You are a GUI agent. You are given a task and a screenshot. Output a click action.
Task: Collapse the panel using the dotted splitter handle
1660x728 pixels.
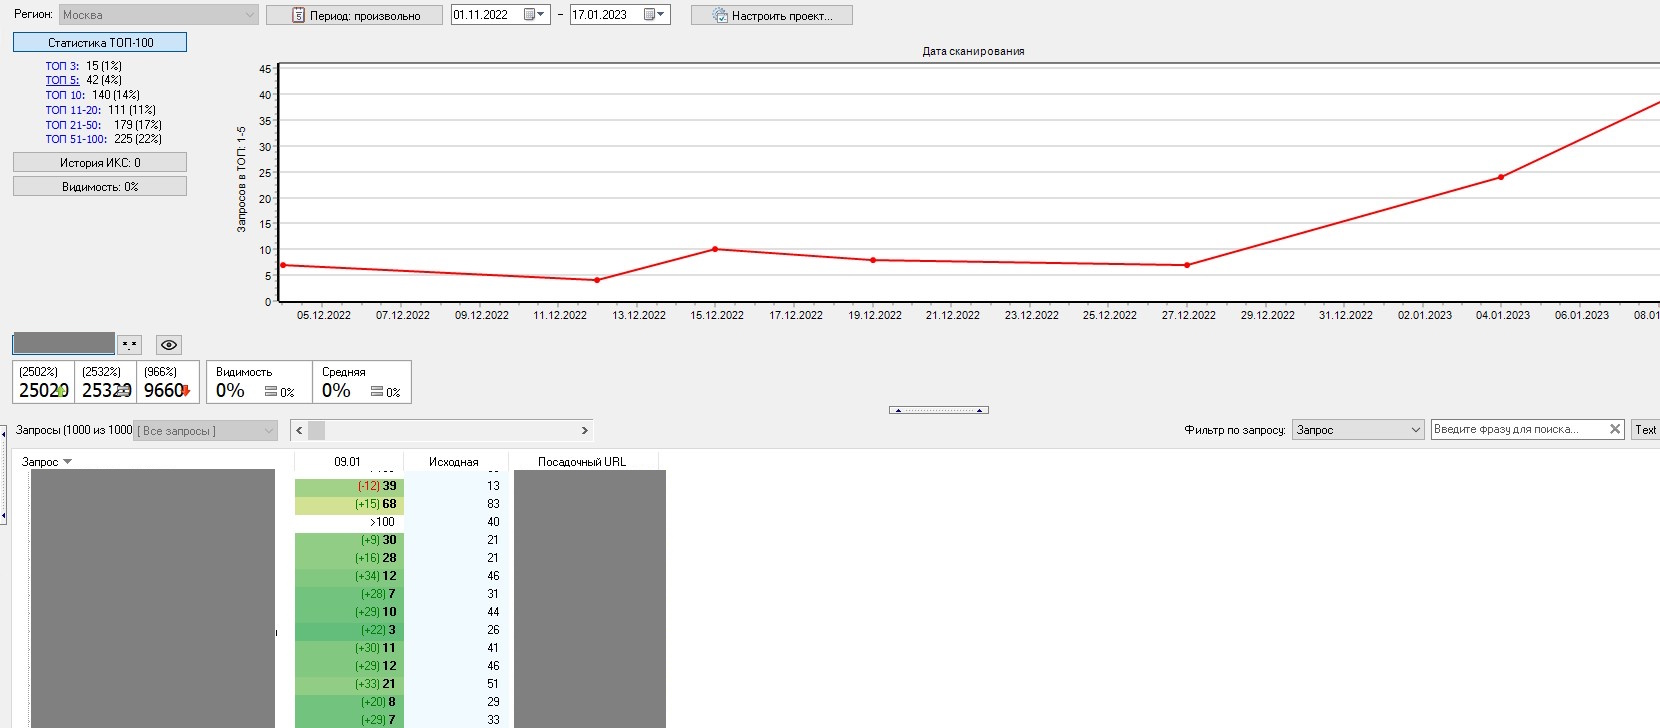[939, 410]
